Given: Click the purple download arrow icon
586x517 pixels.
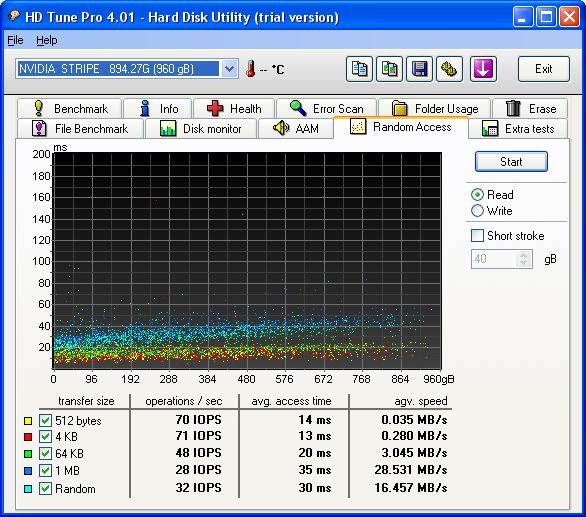Looking at the screenshot, I should (483, 69).
